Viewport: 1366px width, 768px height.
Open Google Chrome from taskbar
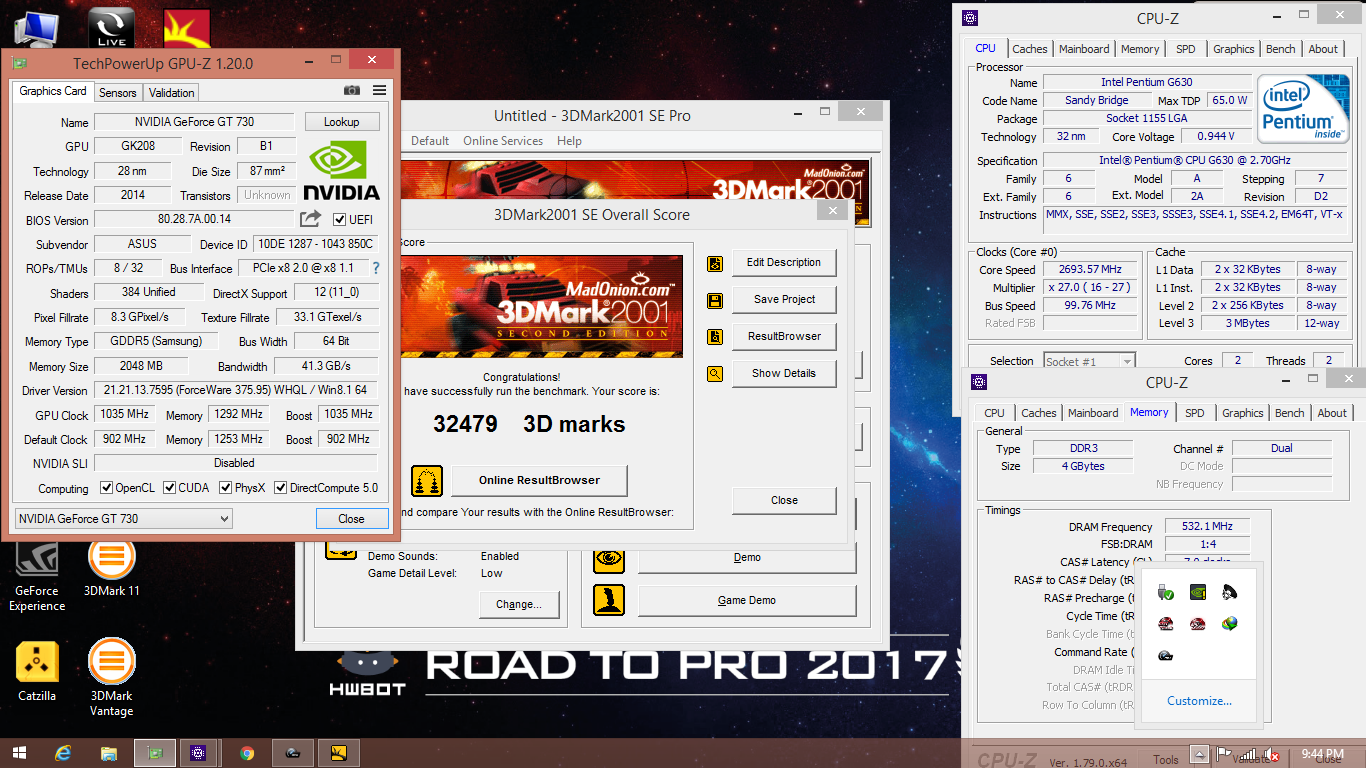247,753
